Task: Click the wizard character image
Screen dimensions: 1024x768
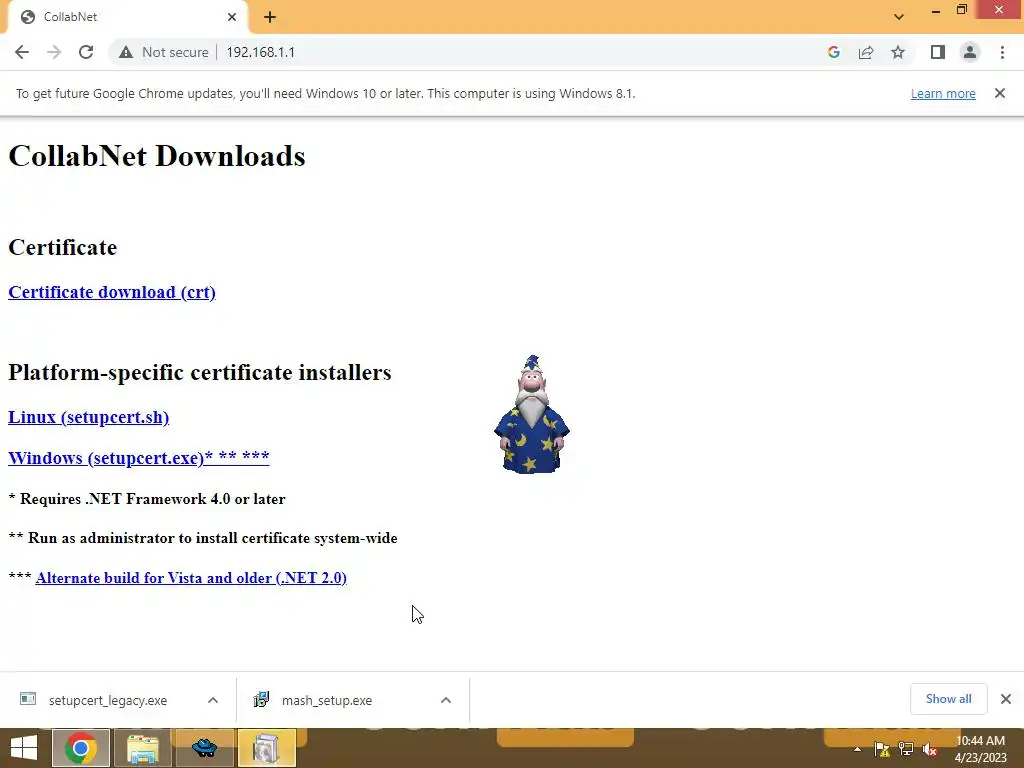Action: (x=532, y=414)
